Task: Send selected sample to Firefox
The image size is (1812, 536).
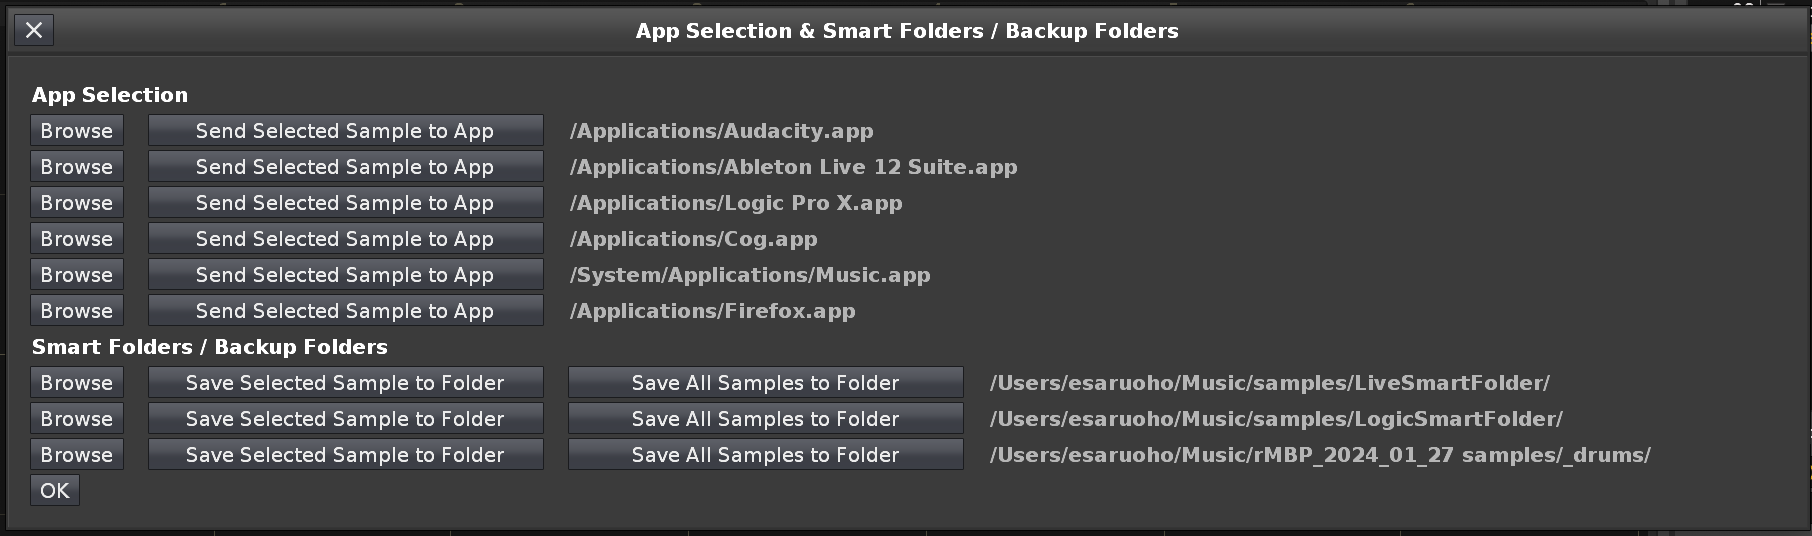Action: [345, 311]
